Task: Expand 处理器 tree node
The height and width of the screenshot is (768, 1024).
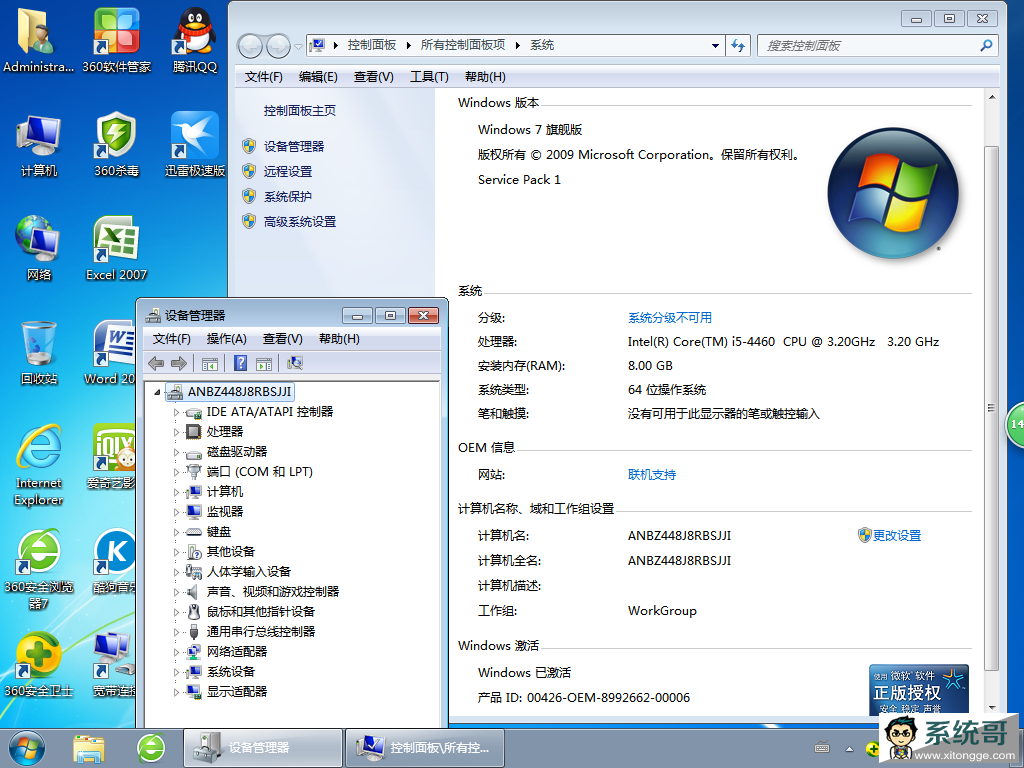Action: click(176, 432)
